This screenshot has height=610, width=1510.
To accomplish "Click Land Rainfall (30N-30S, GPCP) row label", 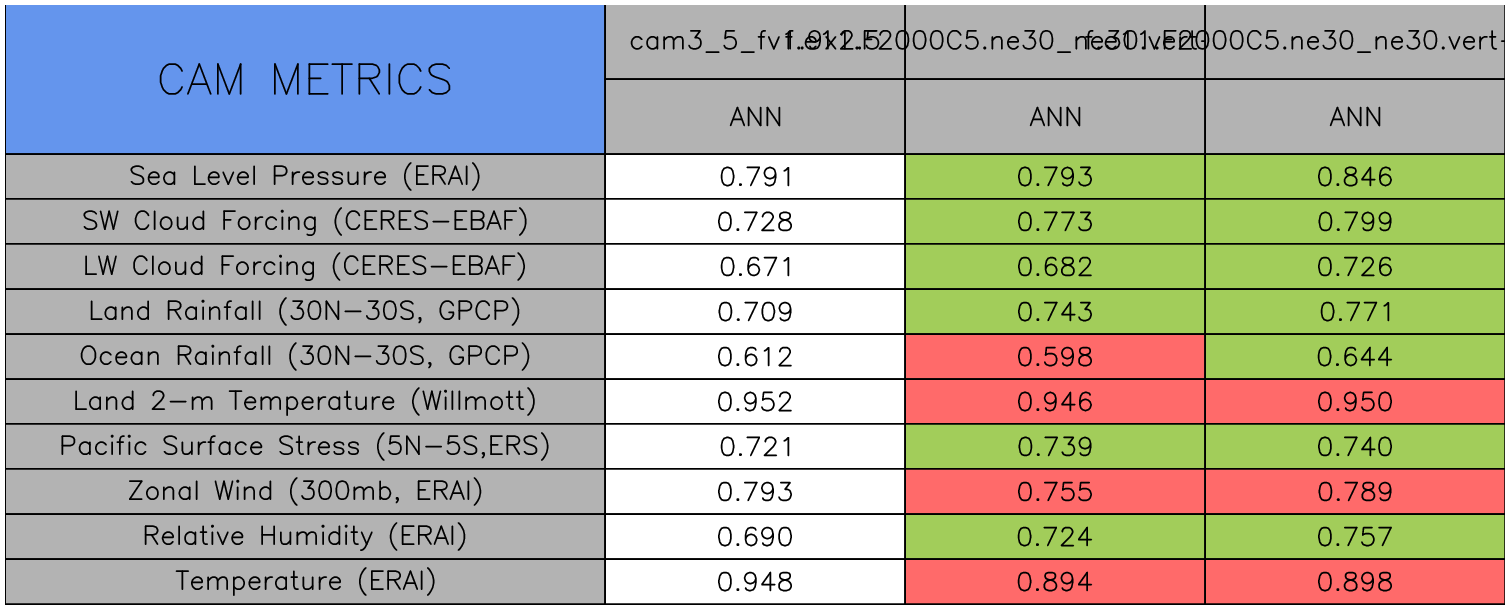I will 305,312.
